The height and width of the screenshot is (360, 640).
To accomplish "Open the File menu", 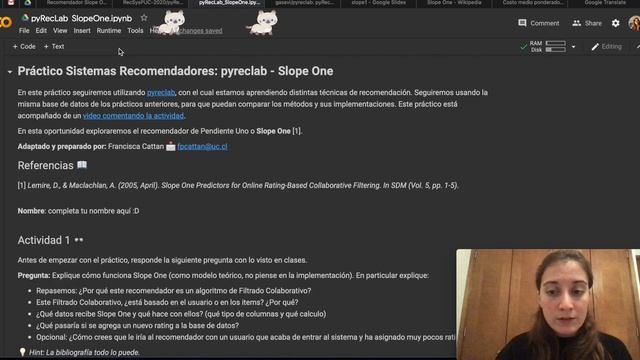I will (x=24, y=31).
